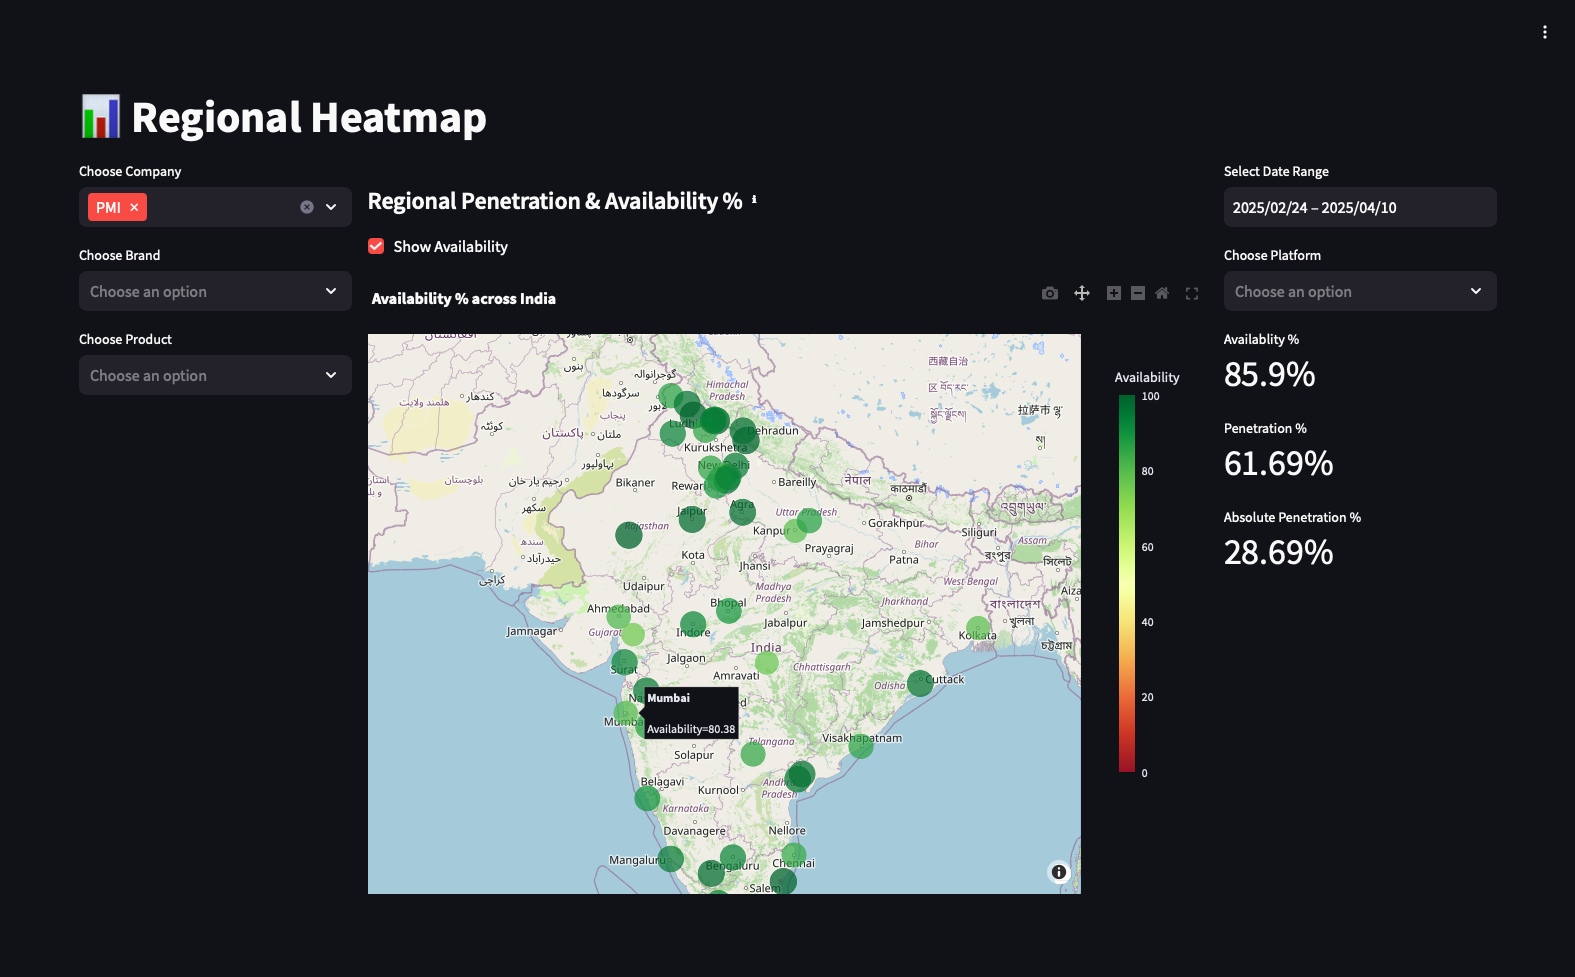Click the Availability color scale bar
Viewport: 1575px width, 977px height.
point(1127,583)
